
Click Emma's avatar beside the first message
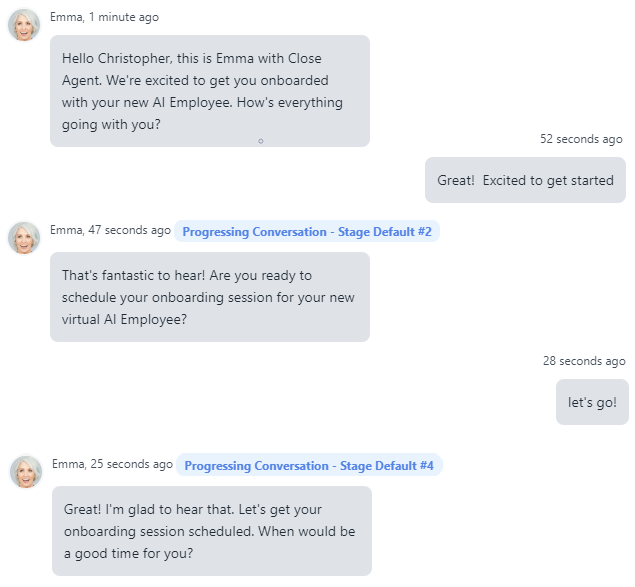pyautogui.click(x=24, y=25)
